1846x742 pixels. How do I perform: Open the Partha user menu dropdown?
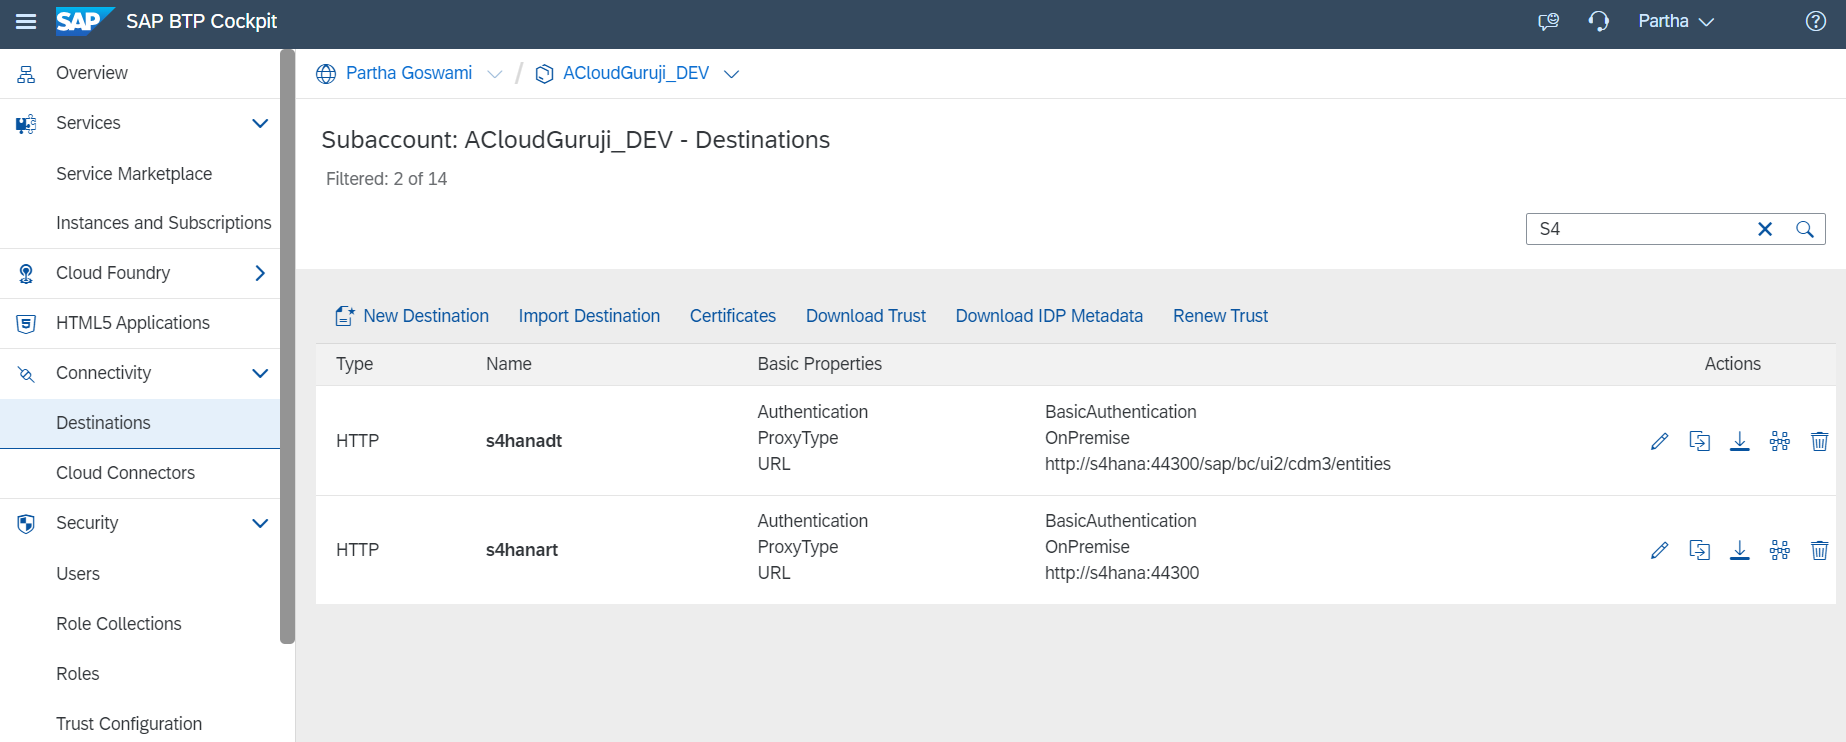point(1676,22)
